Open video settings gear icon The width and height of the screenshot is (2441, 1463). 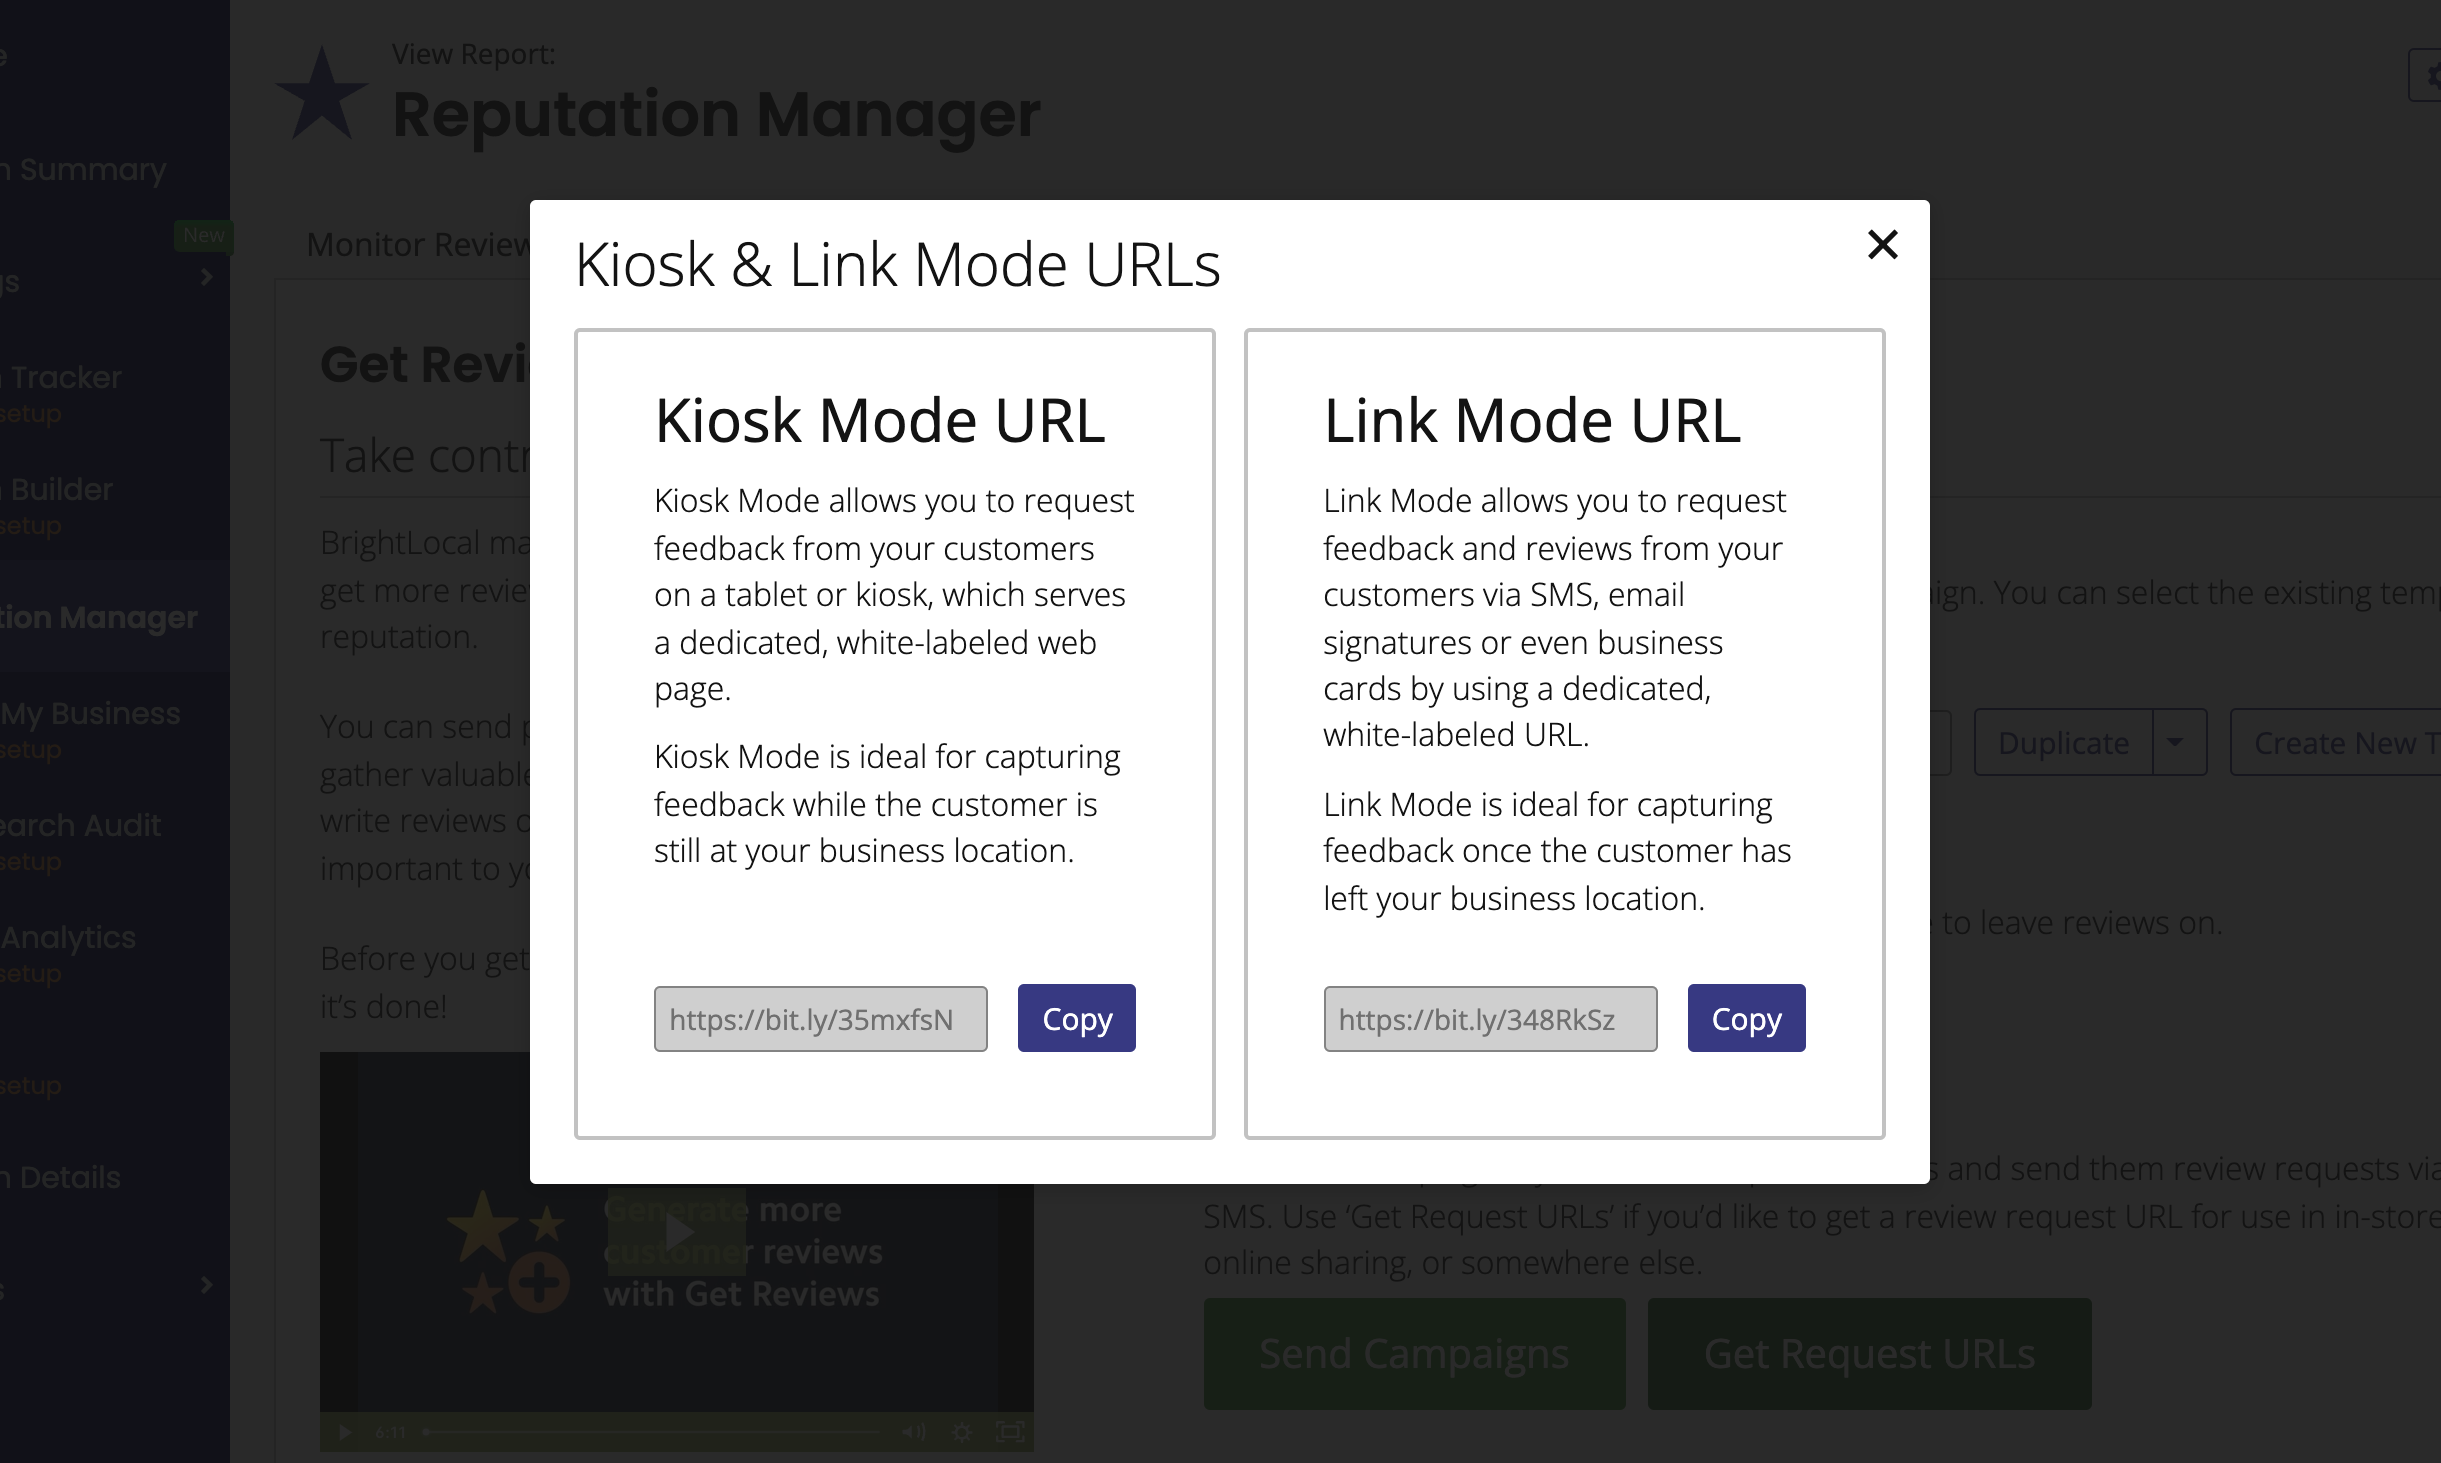(x=962, y=1432)
